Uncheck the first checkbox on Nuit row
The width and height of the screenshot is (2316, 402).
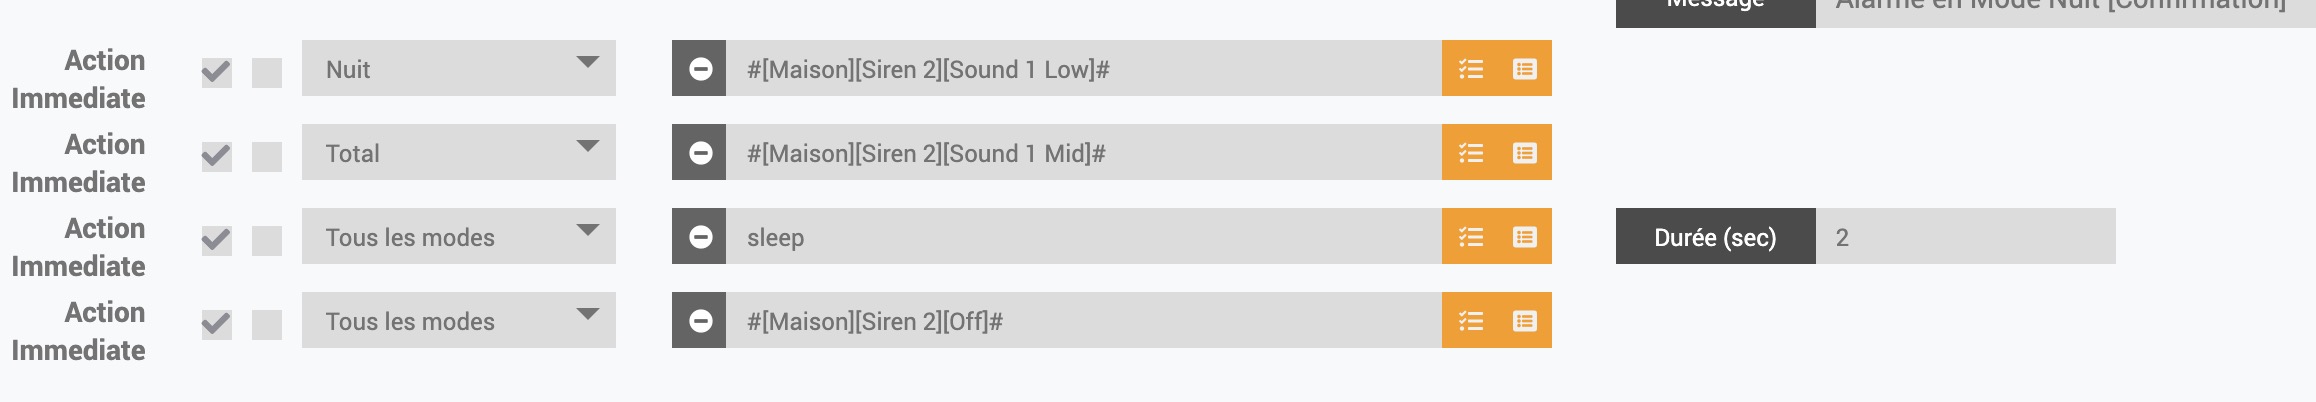click(217, 72)
